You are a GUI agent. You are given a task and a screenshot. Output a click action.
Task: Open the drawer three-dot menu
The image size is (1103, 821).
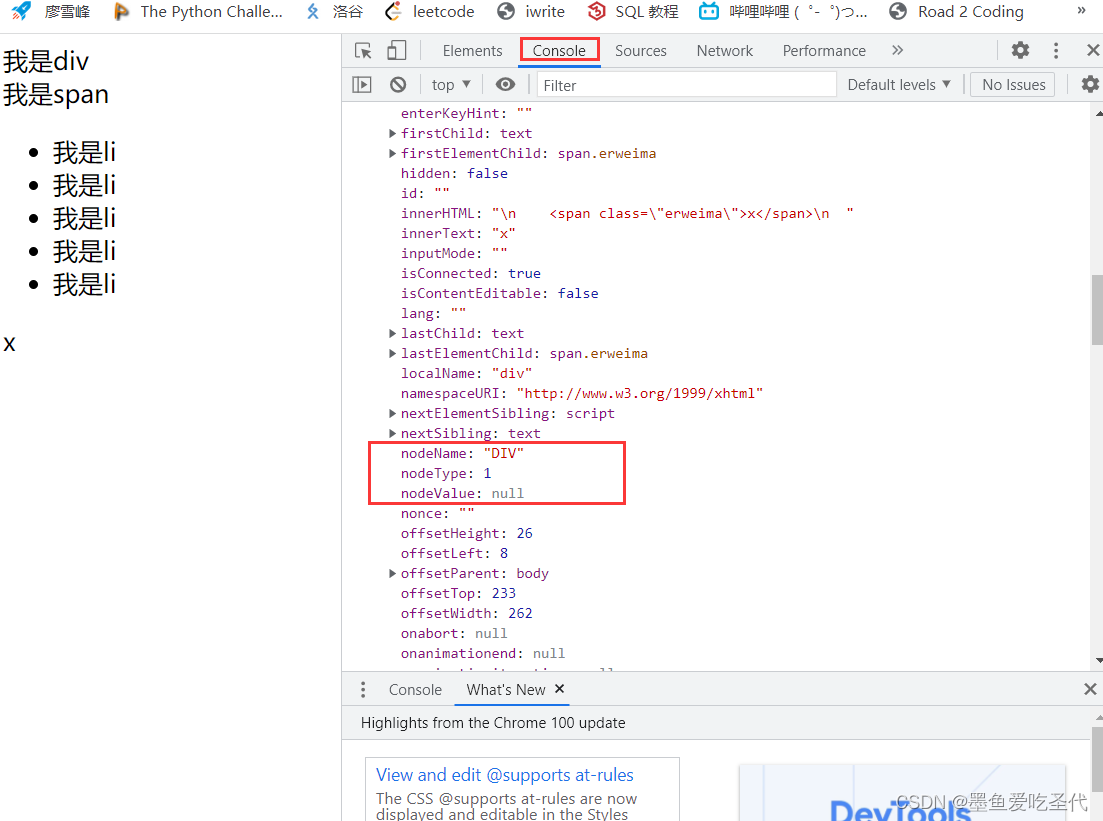tap(363, 689)
